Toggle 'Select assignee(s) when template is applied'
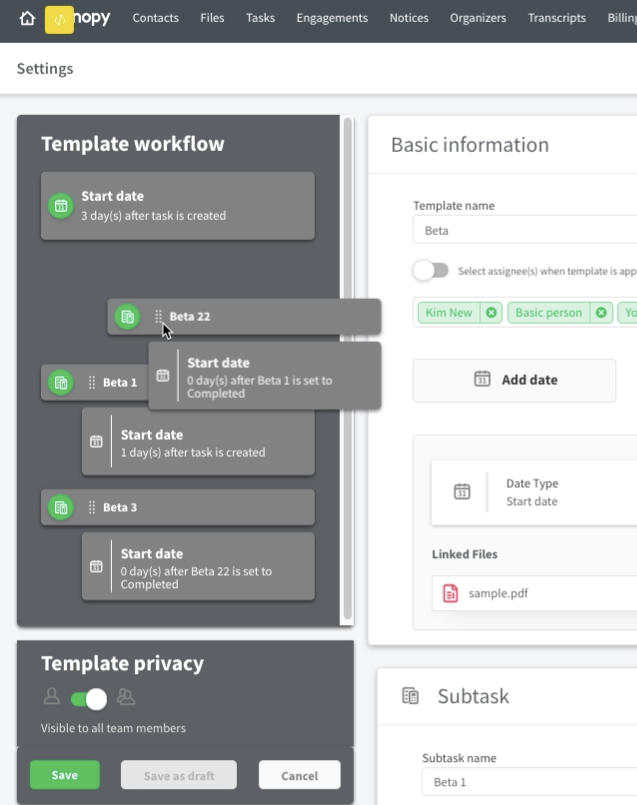The image size is (637, 805). point(431,271)
